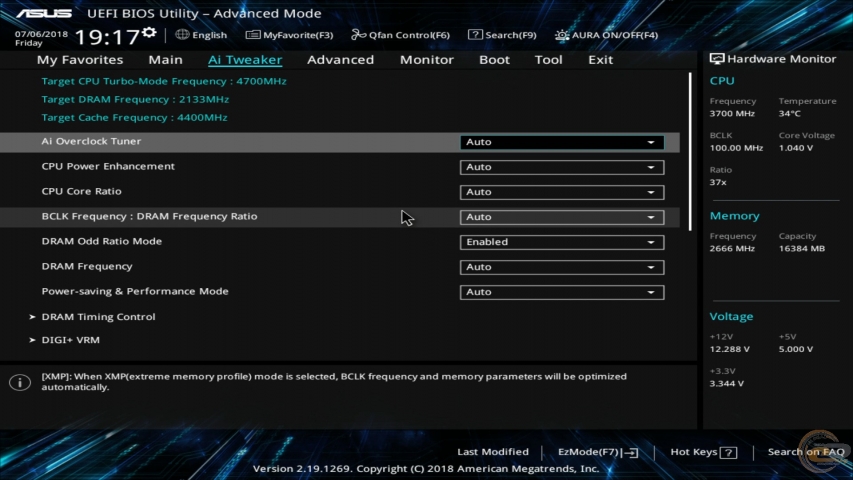Click the clock settings gear icon
The width and height of the screenshot is (853, 480).
(x=149, y=33)
